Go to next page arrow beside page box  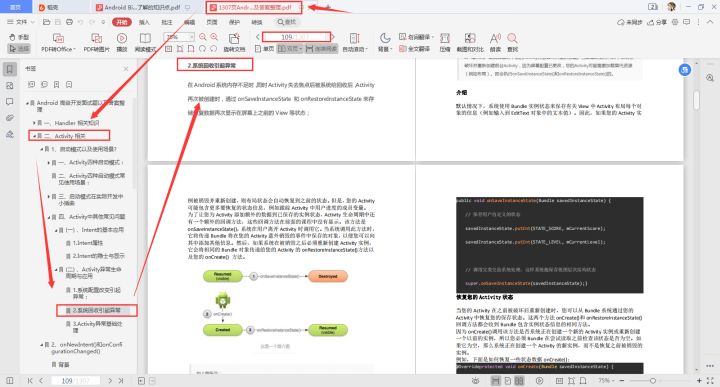[x=333, y=37]
